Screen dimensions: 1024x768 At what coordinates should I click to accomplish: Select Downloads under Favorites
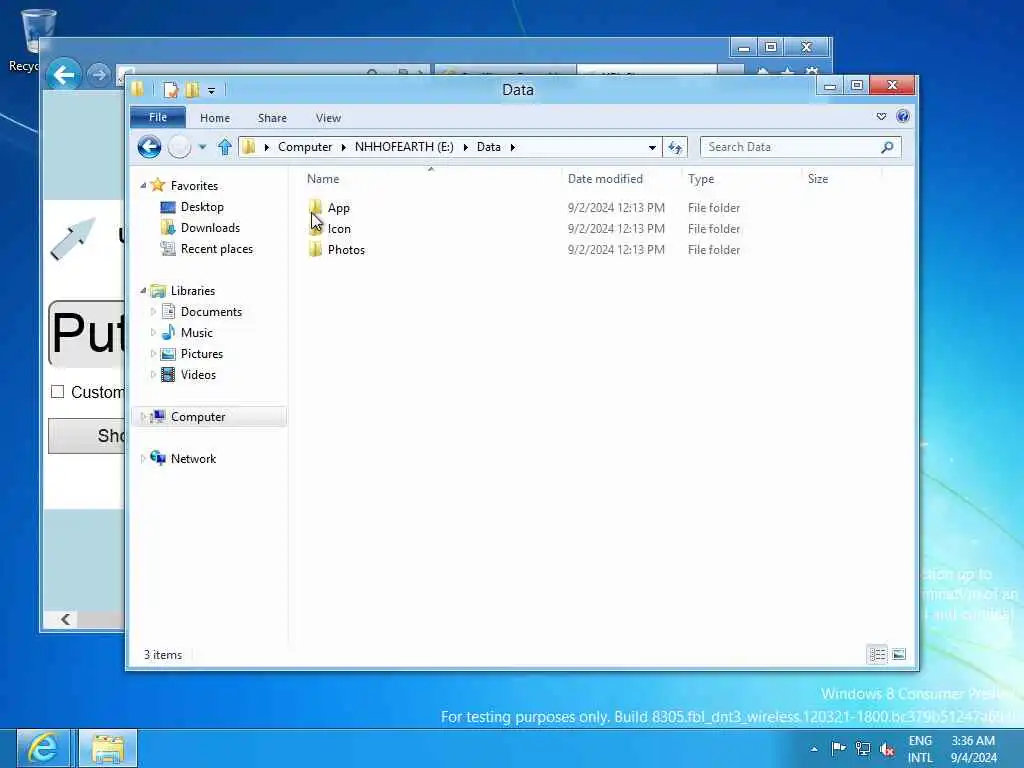[x=210, y=228]
